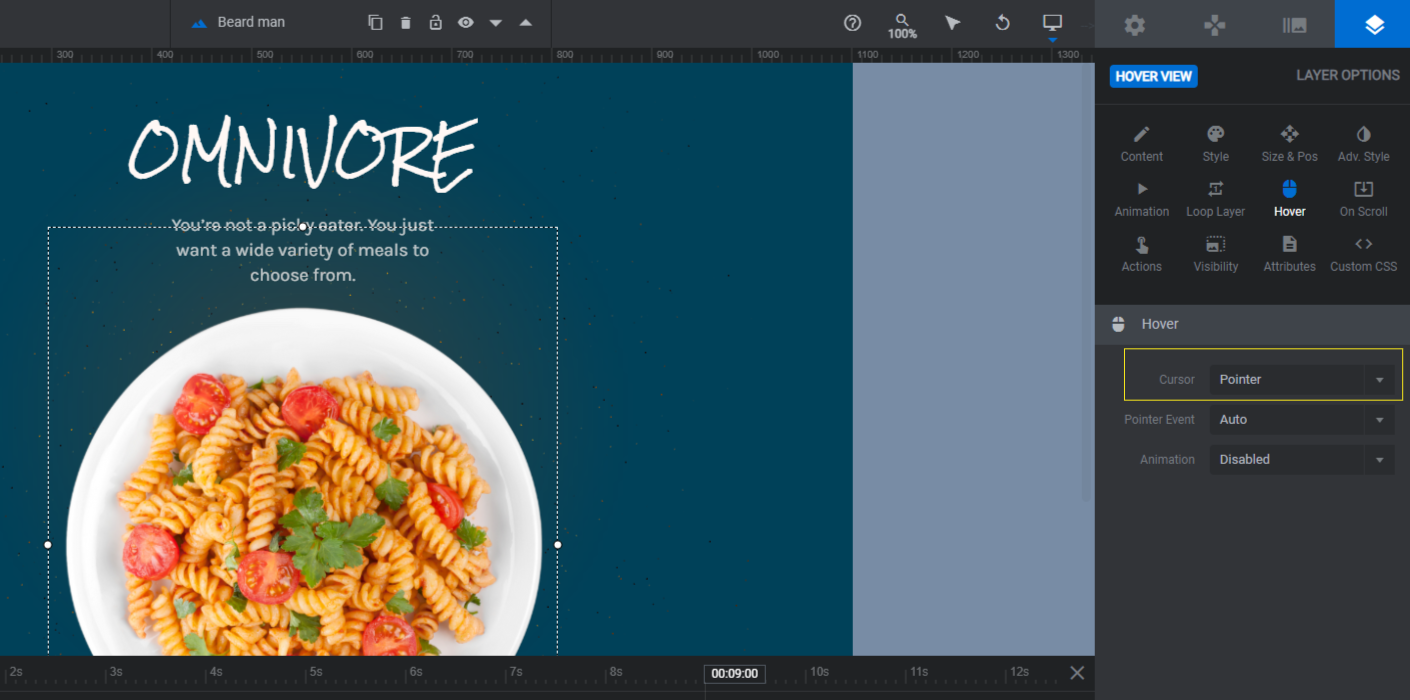Open the Attributes layer options

[1289, 254]
